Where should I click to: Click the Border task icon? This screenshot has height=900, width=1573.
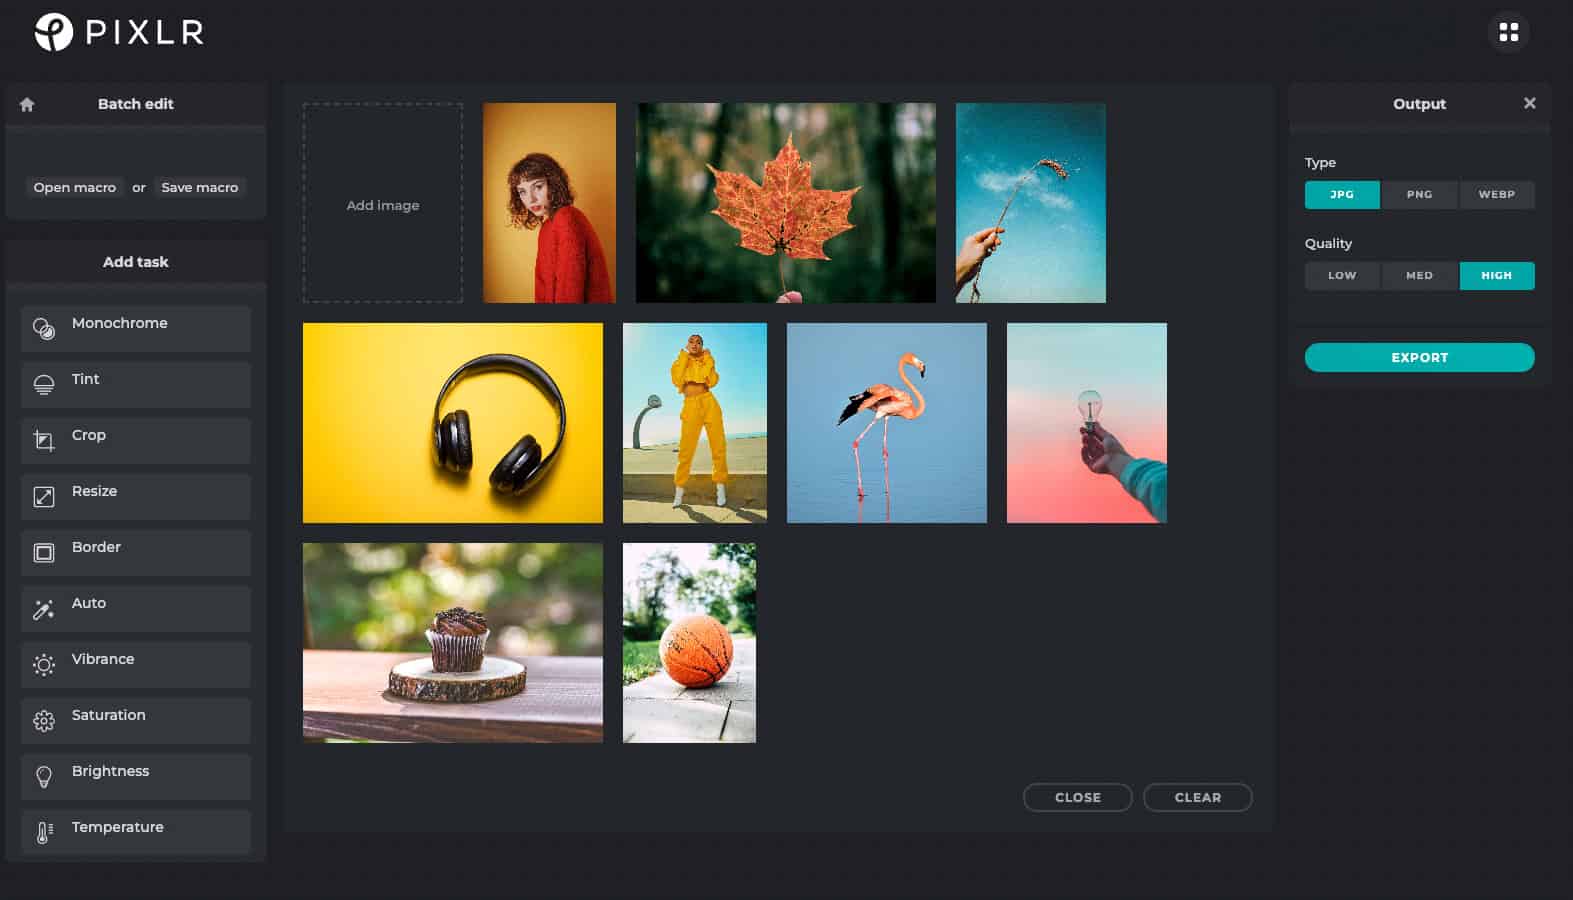44,552
